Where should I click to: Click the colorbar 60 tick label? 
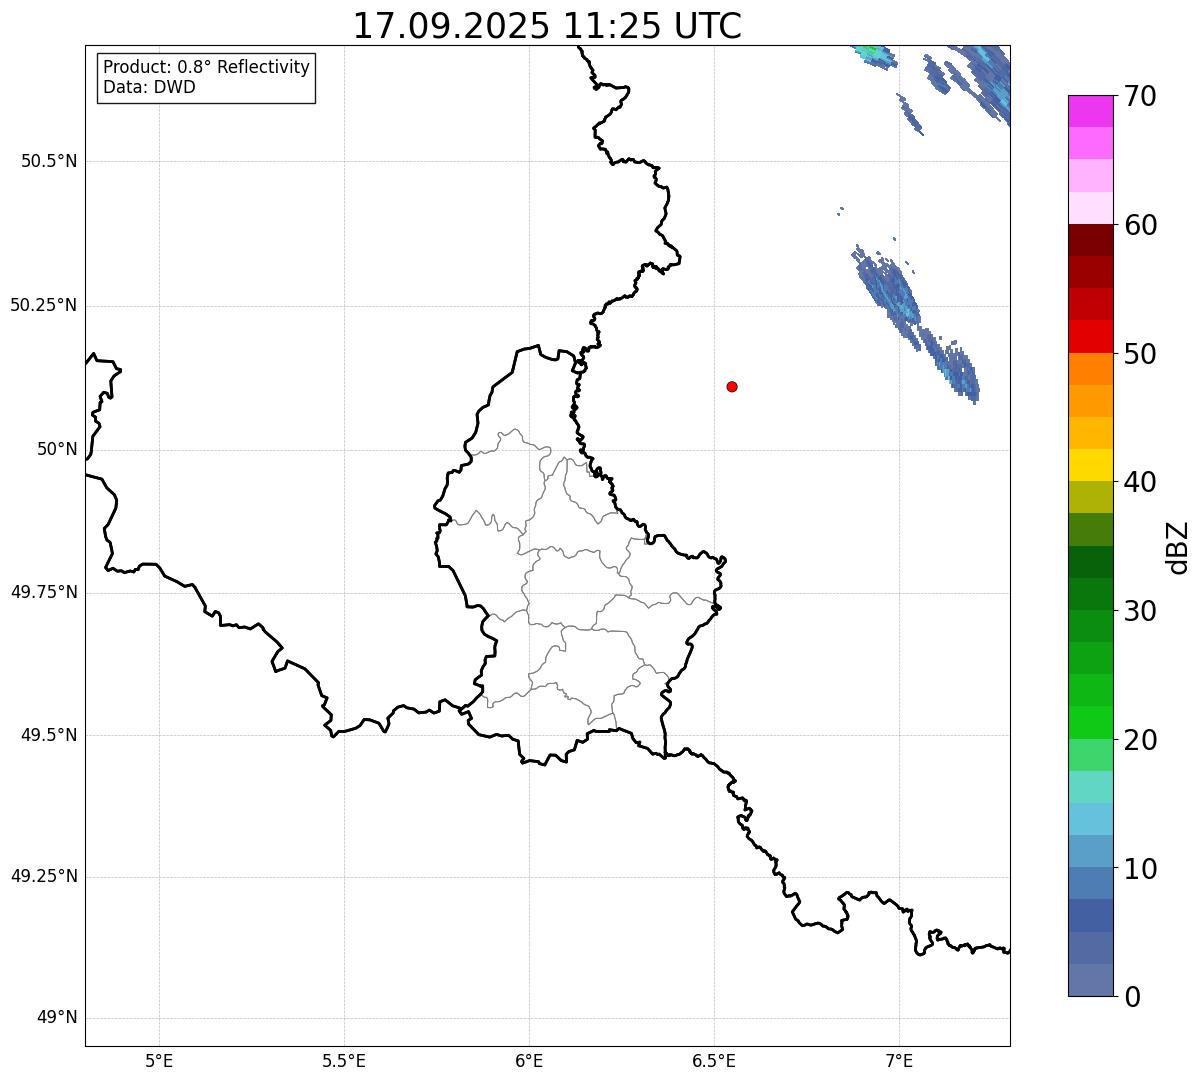1140,225
